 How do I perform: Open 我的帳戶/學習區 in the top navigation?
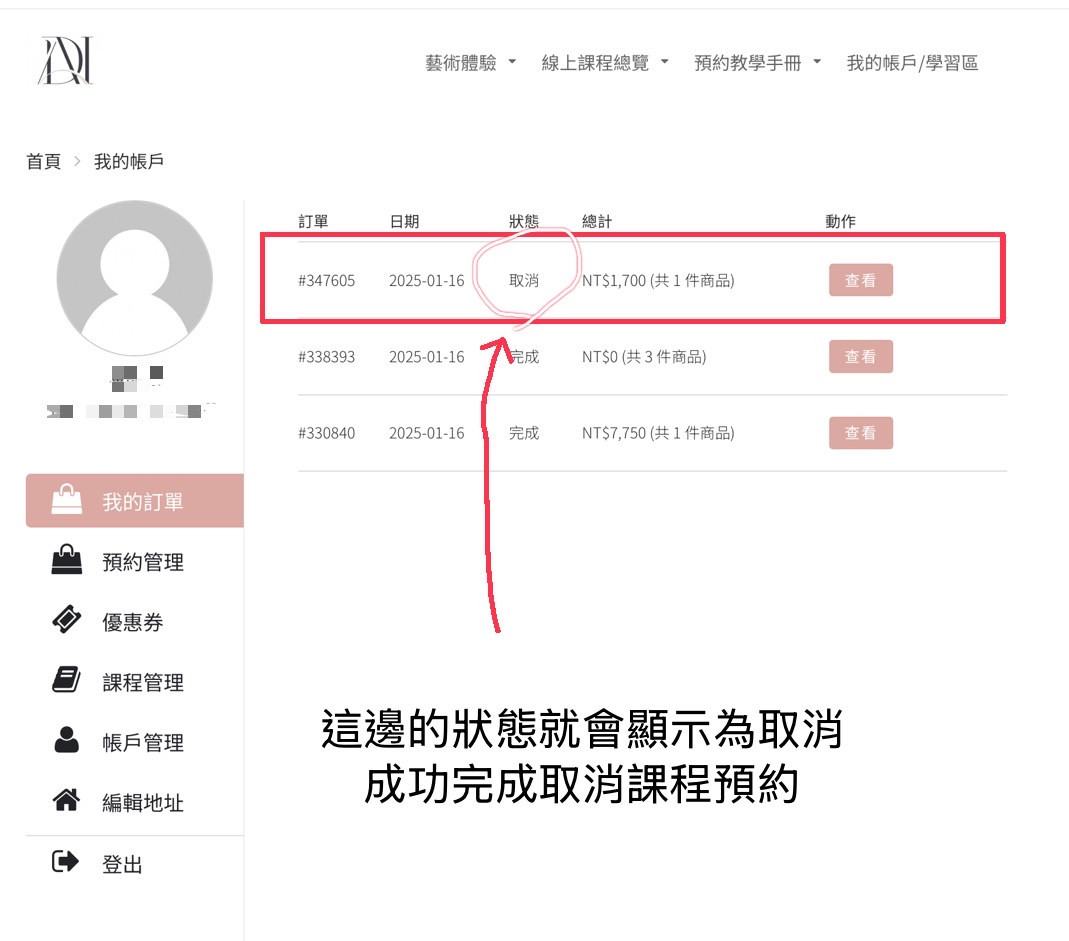click(912, 63)
